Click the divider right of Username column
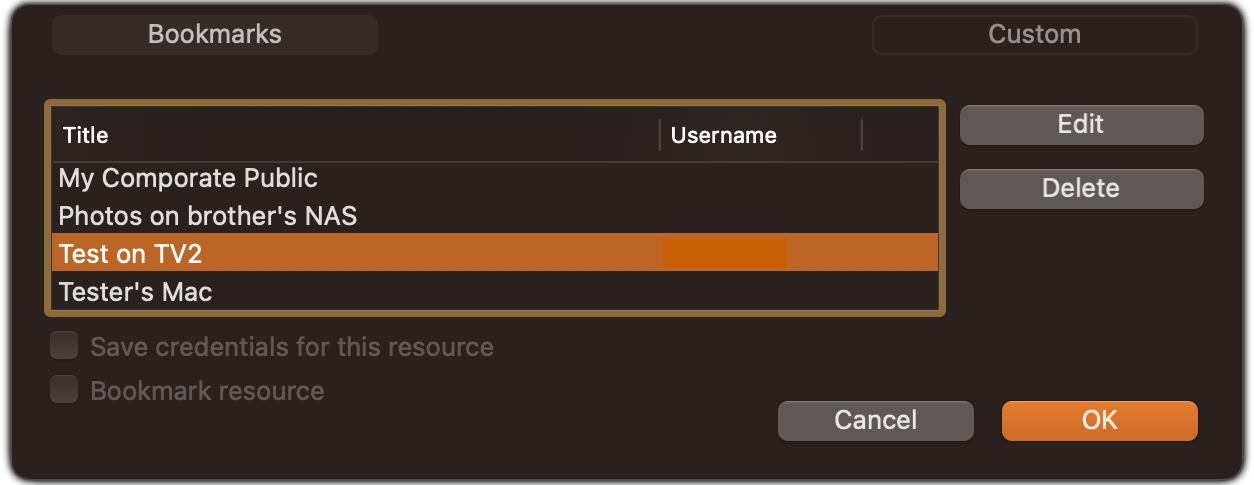This screenshot has width=1254, height=485. click(x=862, y=135)
